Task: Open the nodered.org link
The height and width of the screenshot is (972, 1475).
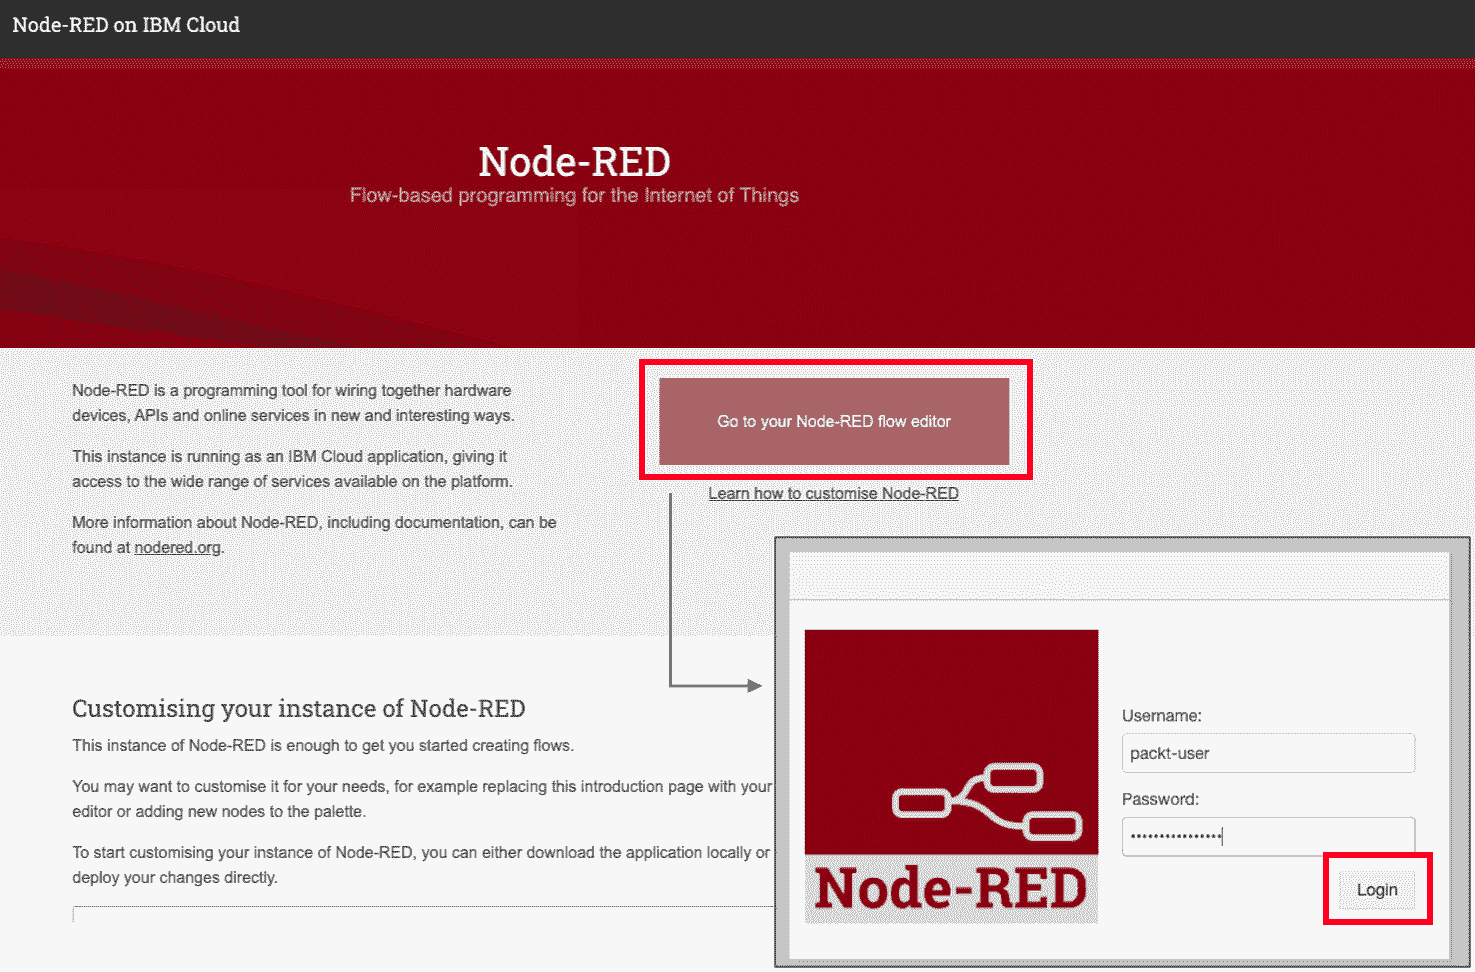Action: (x=177, y=547)
